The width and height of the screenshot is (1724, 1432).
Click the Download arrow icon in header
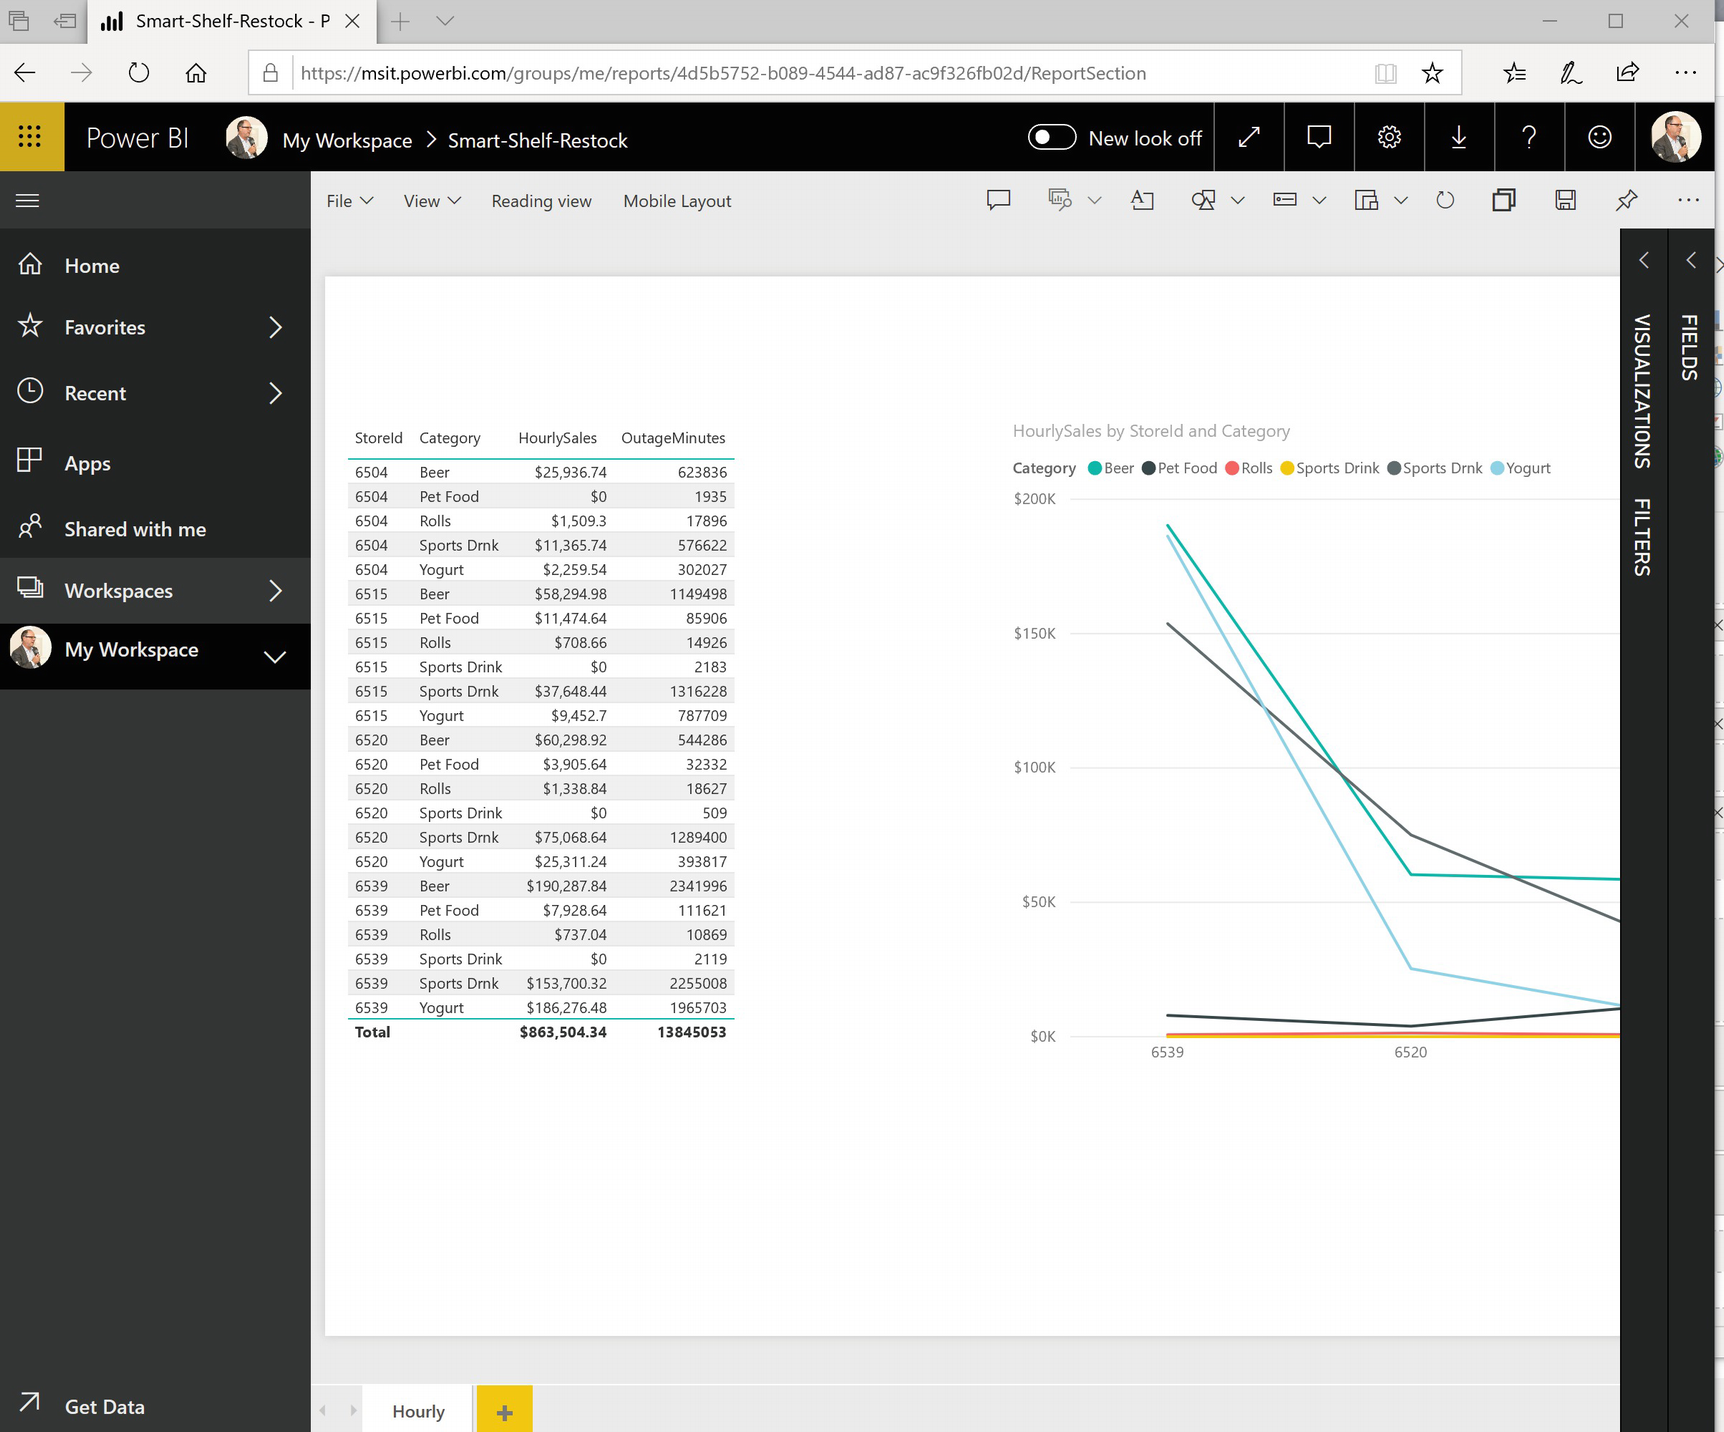click(x=1459, y=138)
